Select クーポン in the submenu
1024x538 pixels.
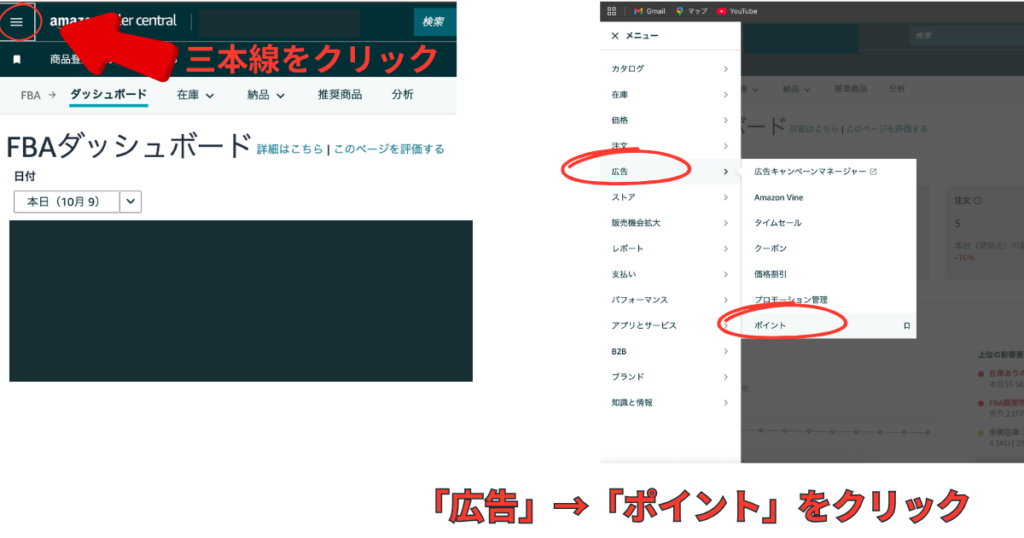(x=770, y=248)
